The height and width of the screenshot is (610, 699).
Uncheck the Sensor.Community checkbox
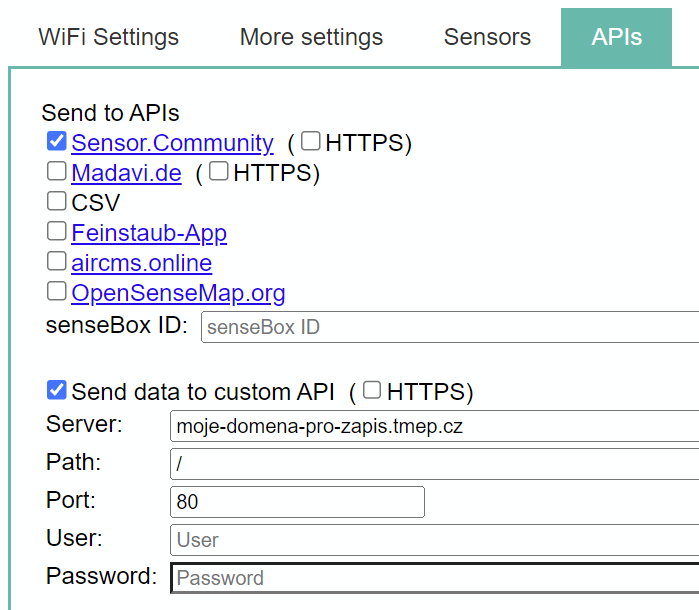[57, 142]
